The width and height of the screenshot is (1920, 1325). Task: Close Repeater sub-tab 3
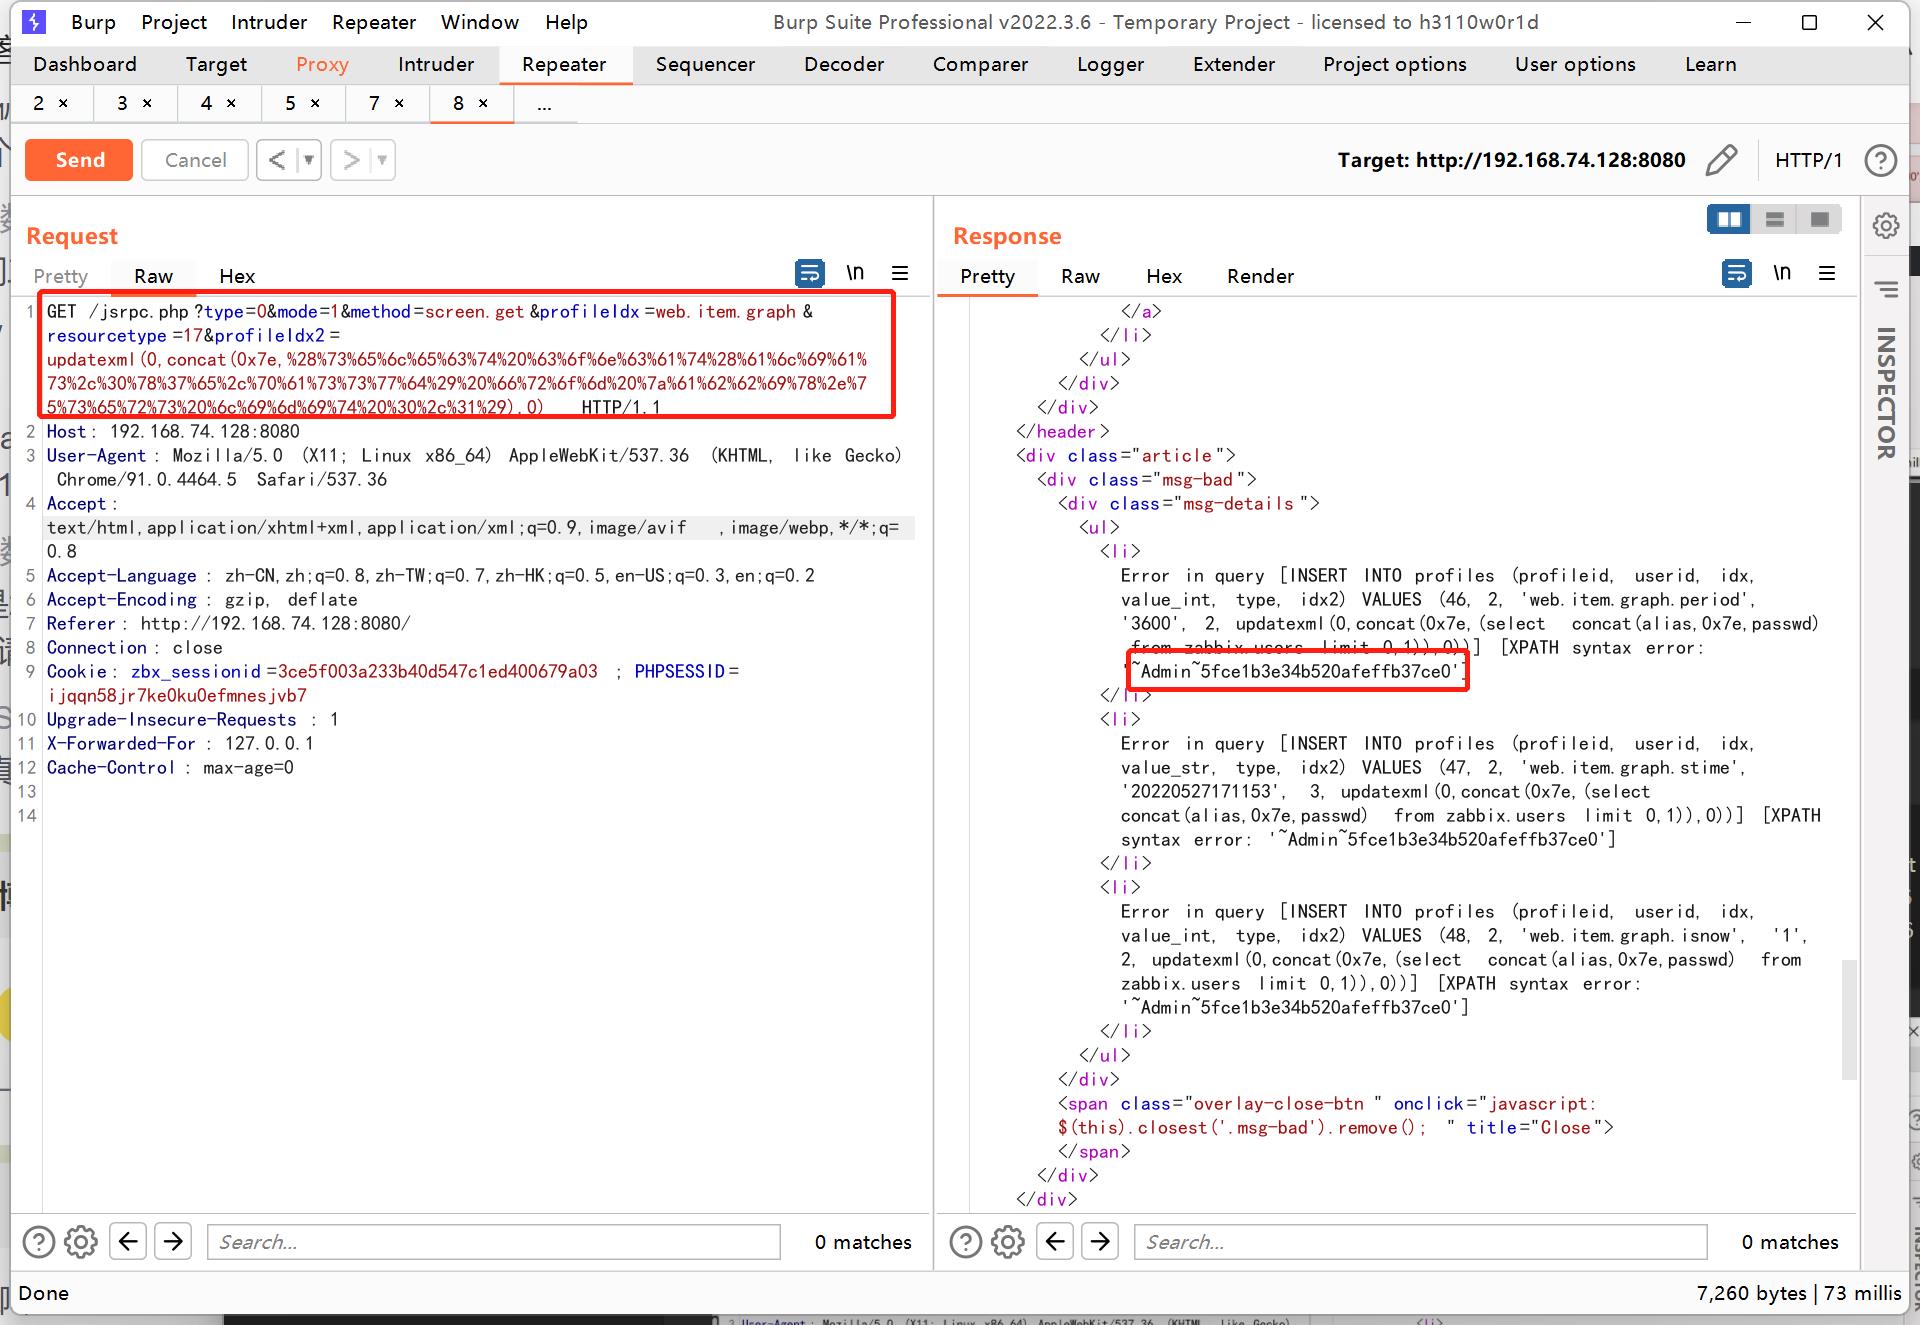click(147, 103)
